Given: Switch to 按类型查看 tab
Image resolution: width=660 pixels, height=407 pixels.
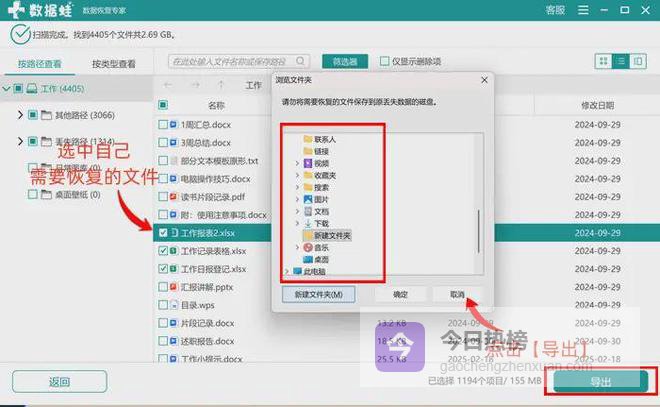Looking at the screenshot, I should click(x=114, y=63).
